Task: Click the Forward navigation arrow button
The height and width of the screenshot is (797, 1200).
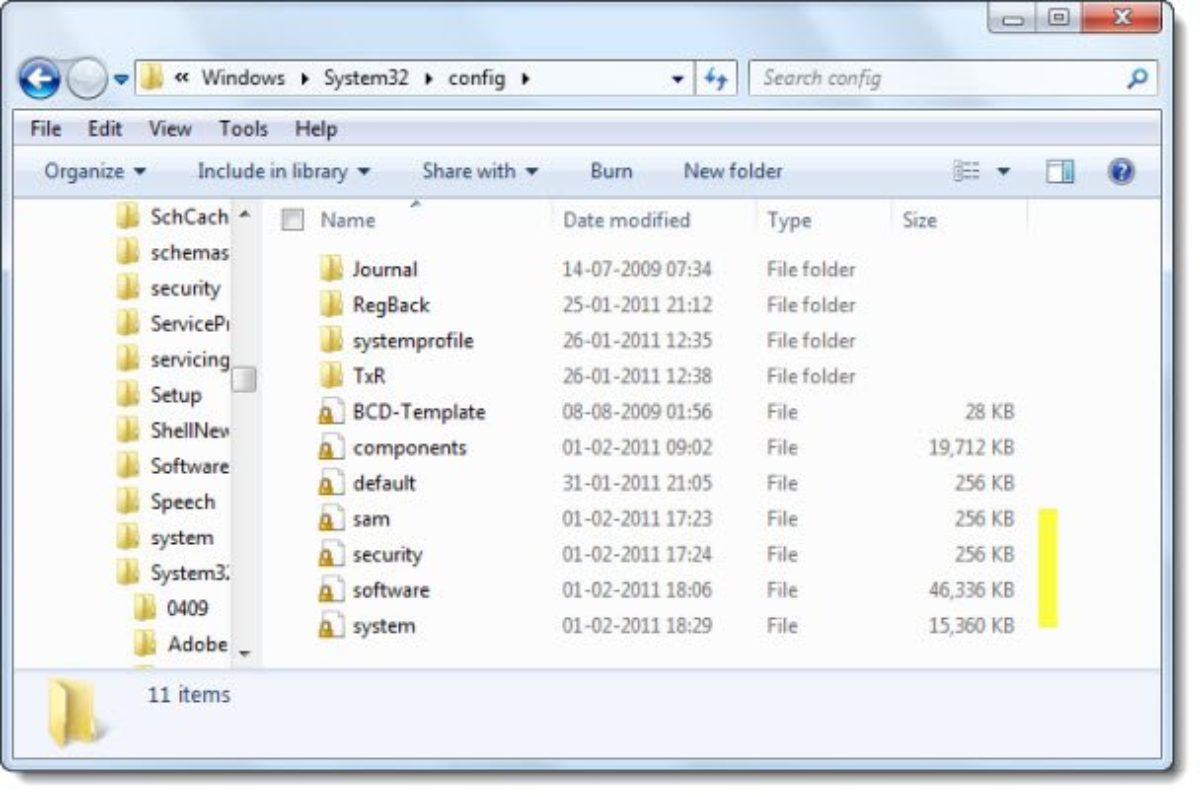Action: point(87,79)
